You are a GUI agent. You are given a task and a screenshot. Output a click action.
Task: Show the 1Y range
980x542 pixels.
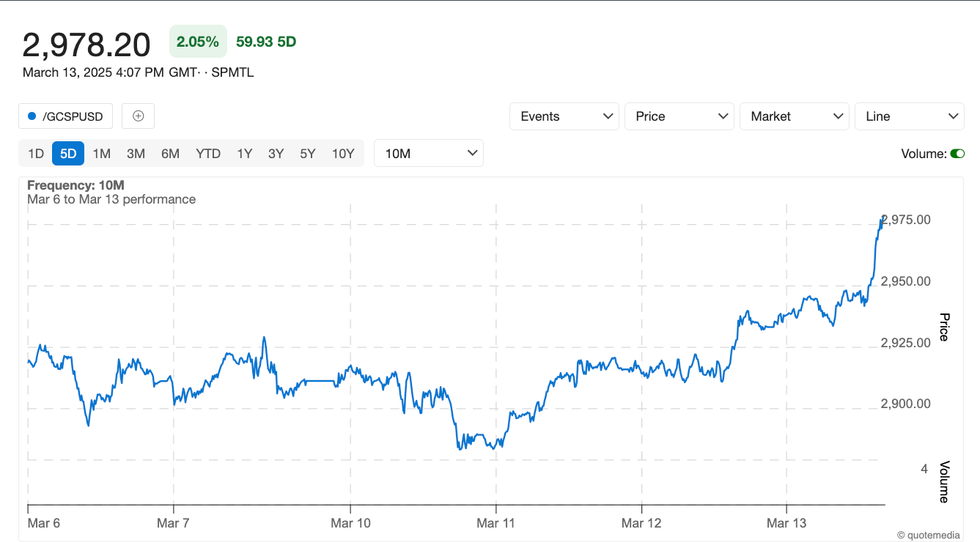(x=244, y=153)
